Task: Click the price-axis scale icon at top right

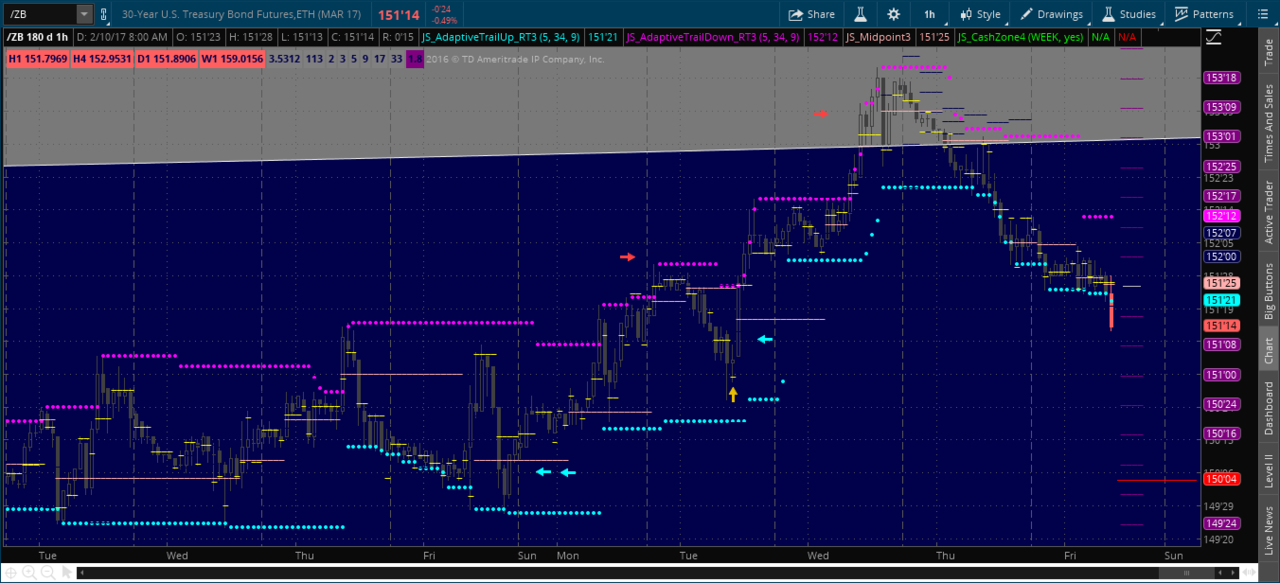Action: coord(1214,37)
